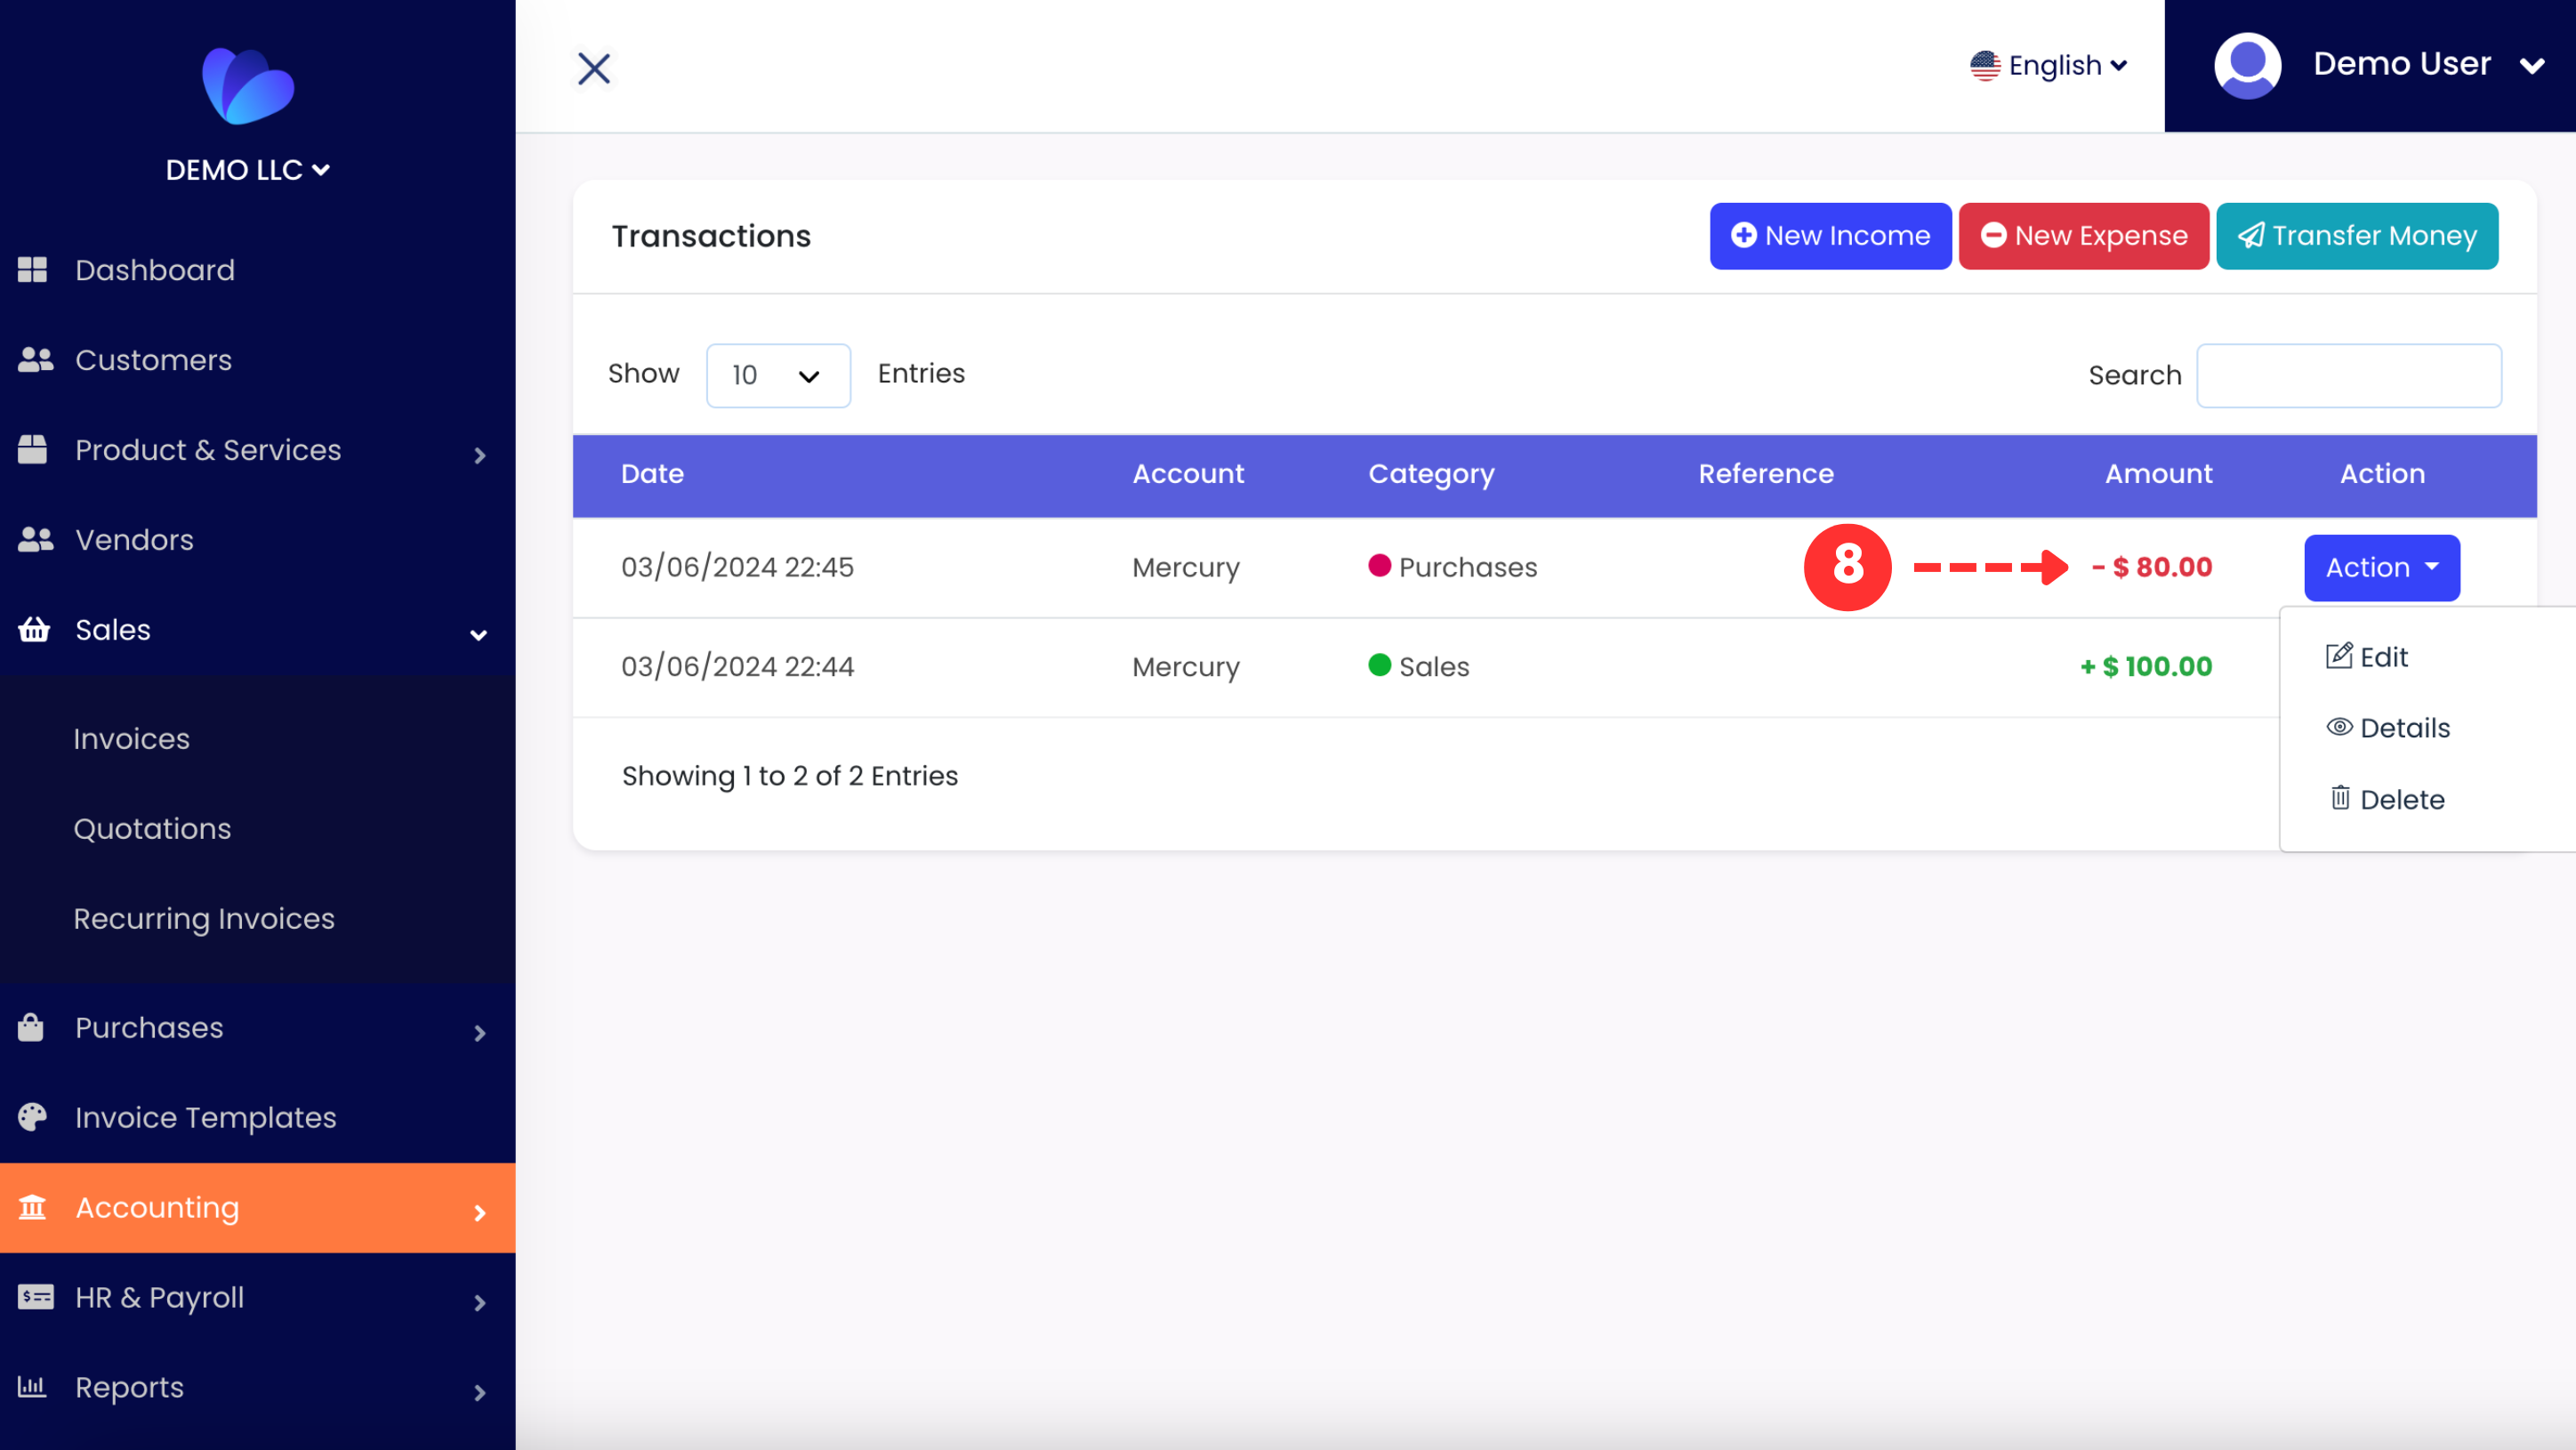Click date 03/06/2024 22:44
The image size is (2576, 1450).
tap(737, 666)
